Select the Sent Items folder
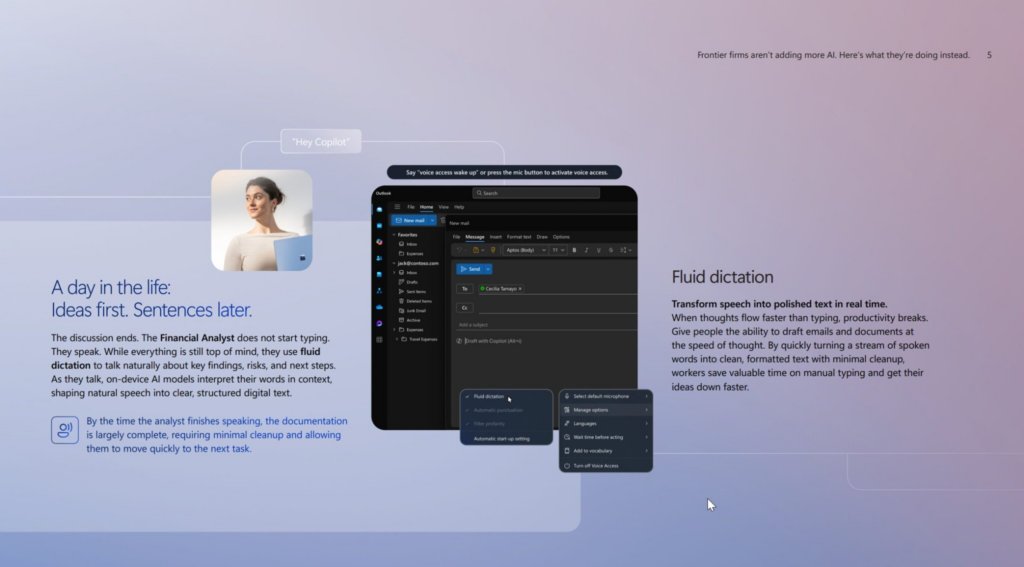1024x567 pixels. click(x=418, y=292)
